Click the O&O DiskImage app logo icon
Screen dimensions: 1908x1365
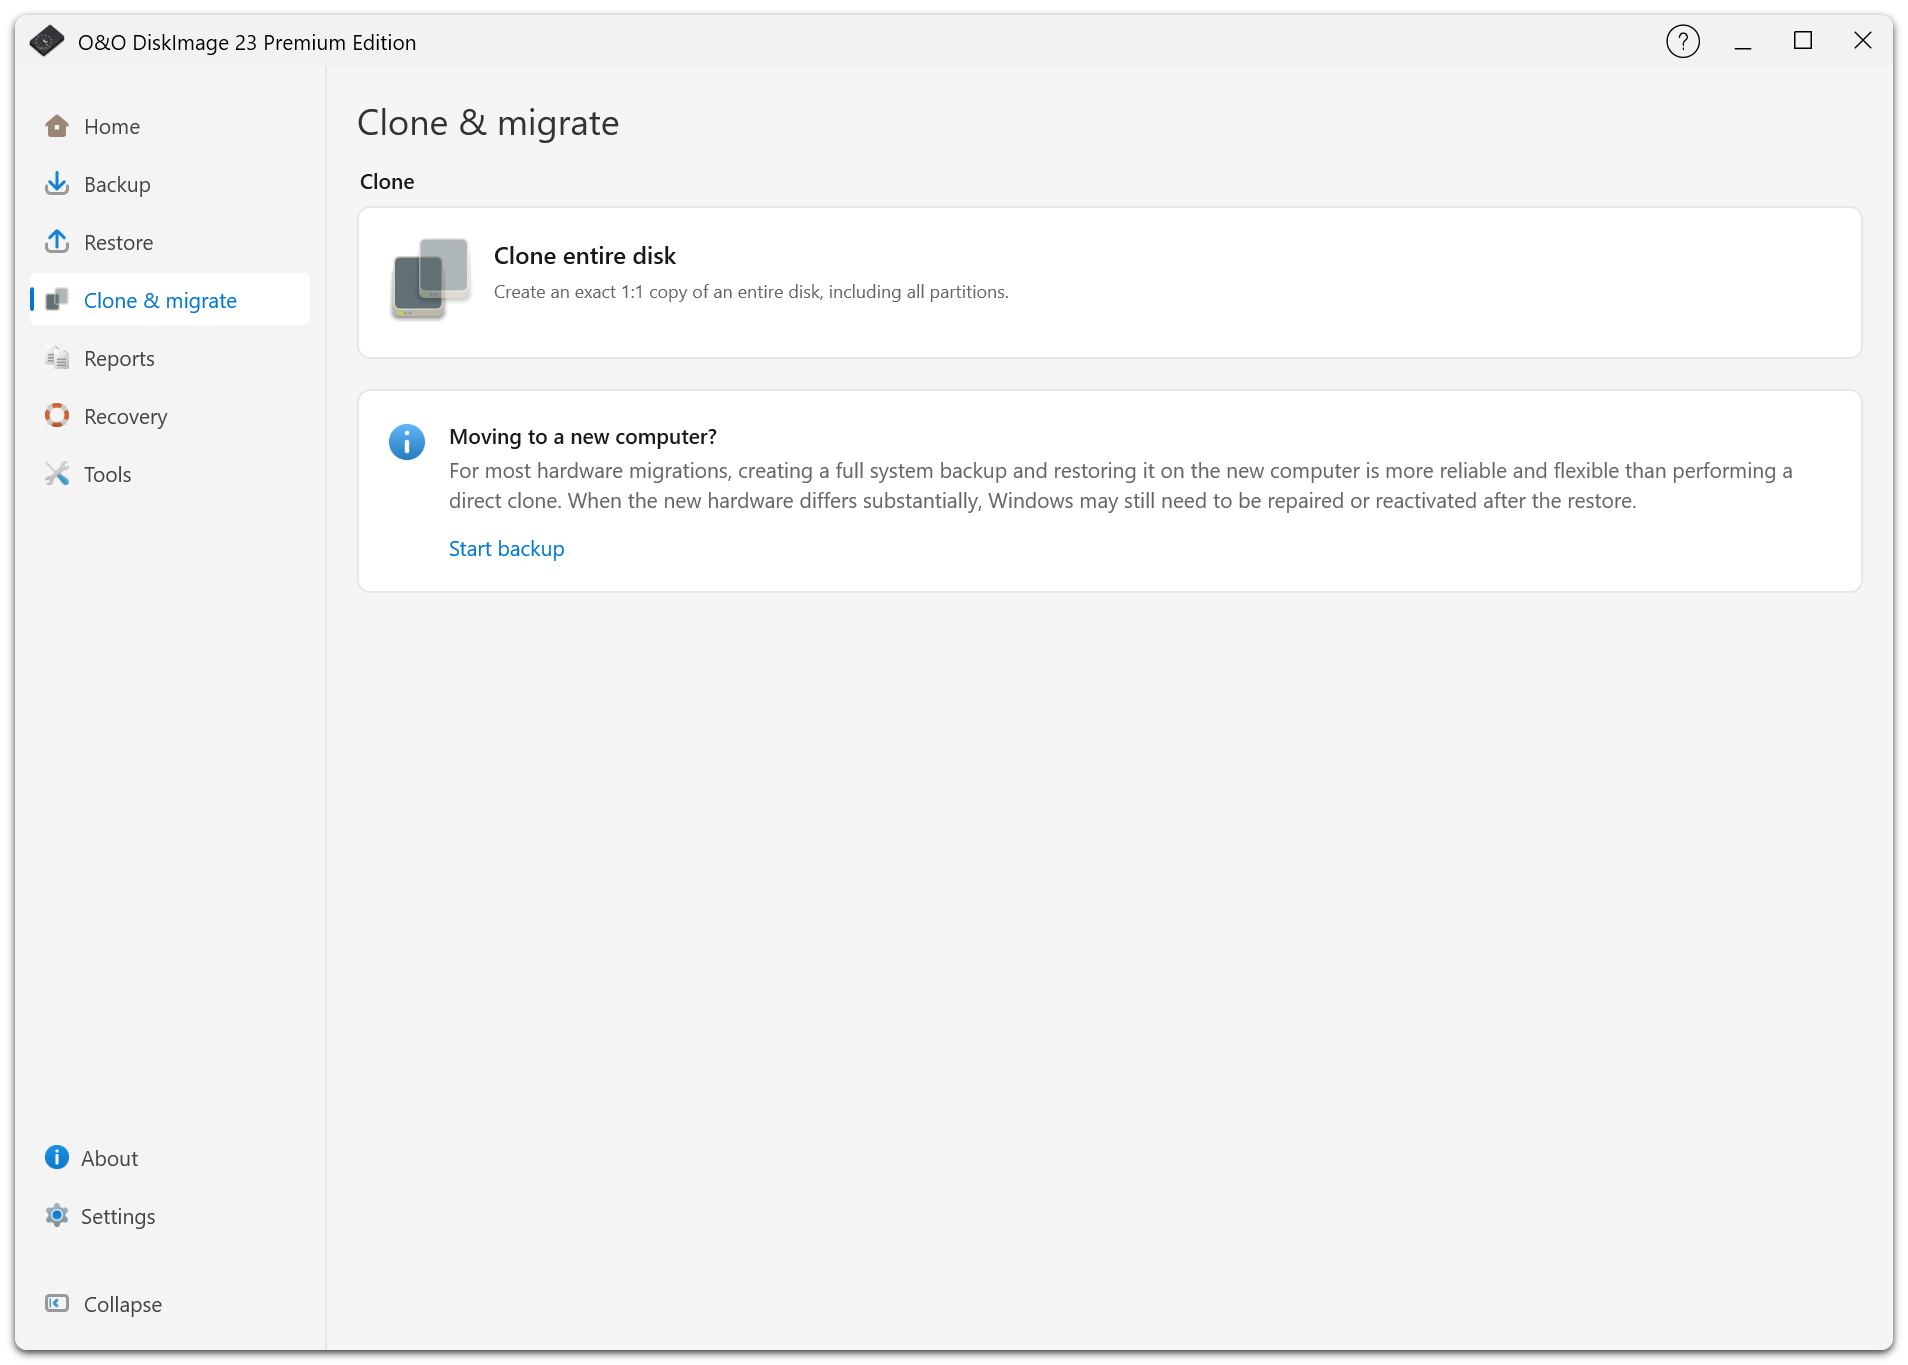(46, 42)
